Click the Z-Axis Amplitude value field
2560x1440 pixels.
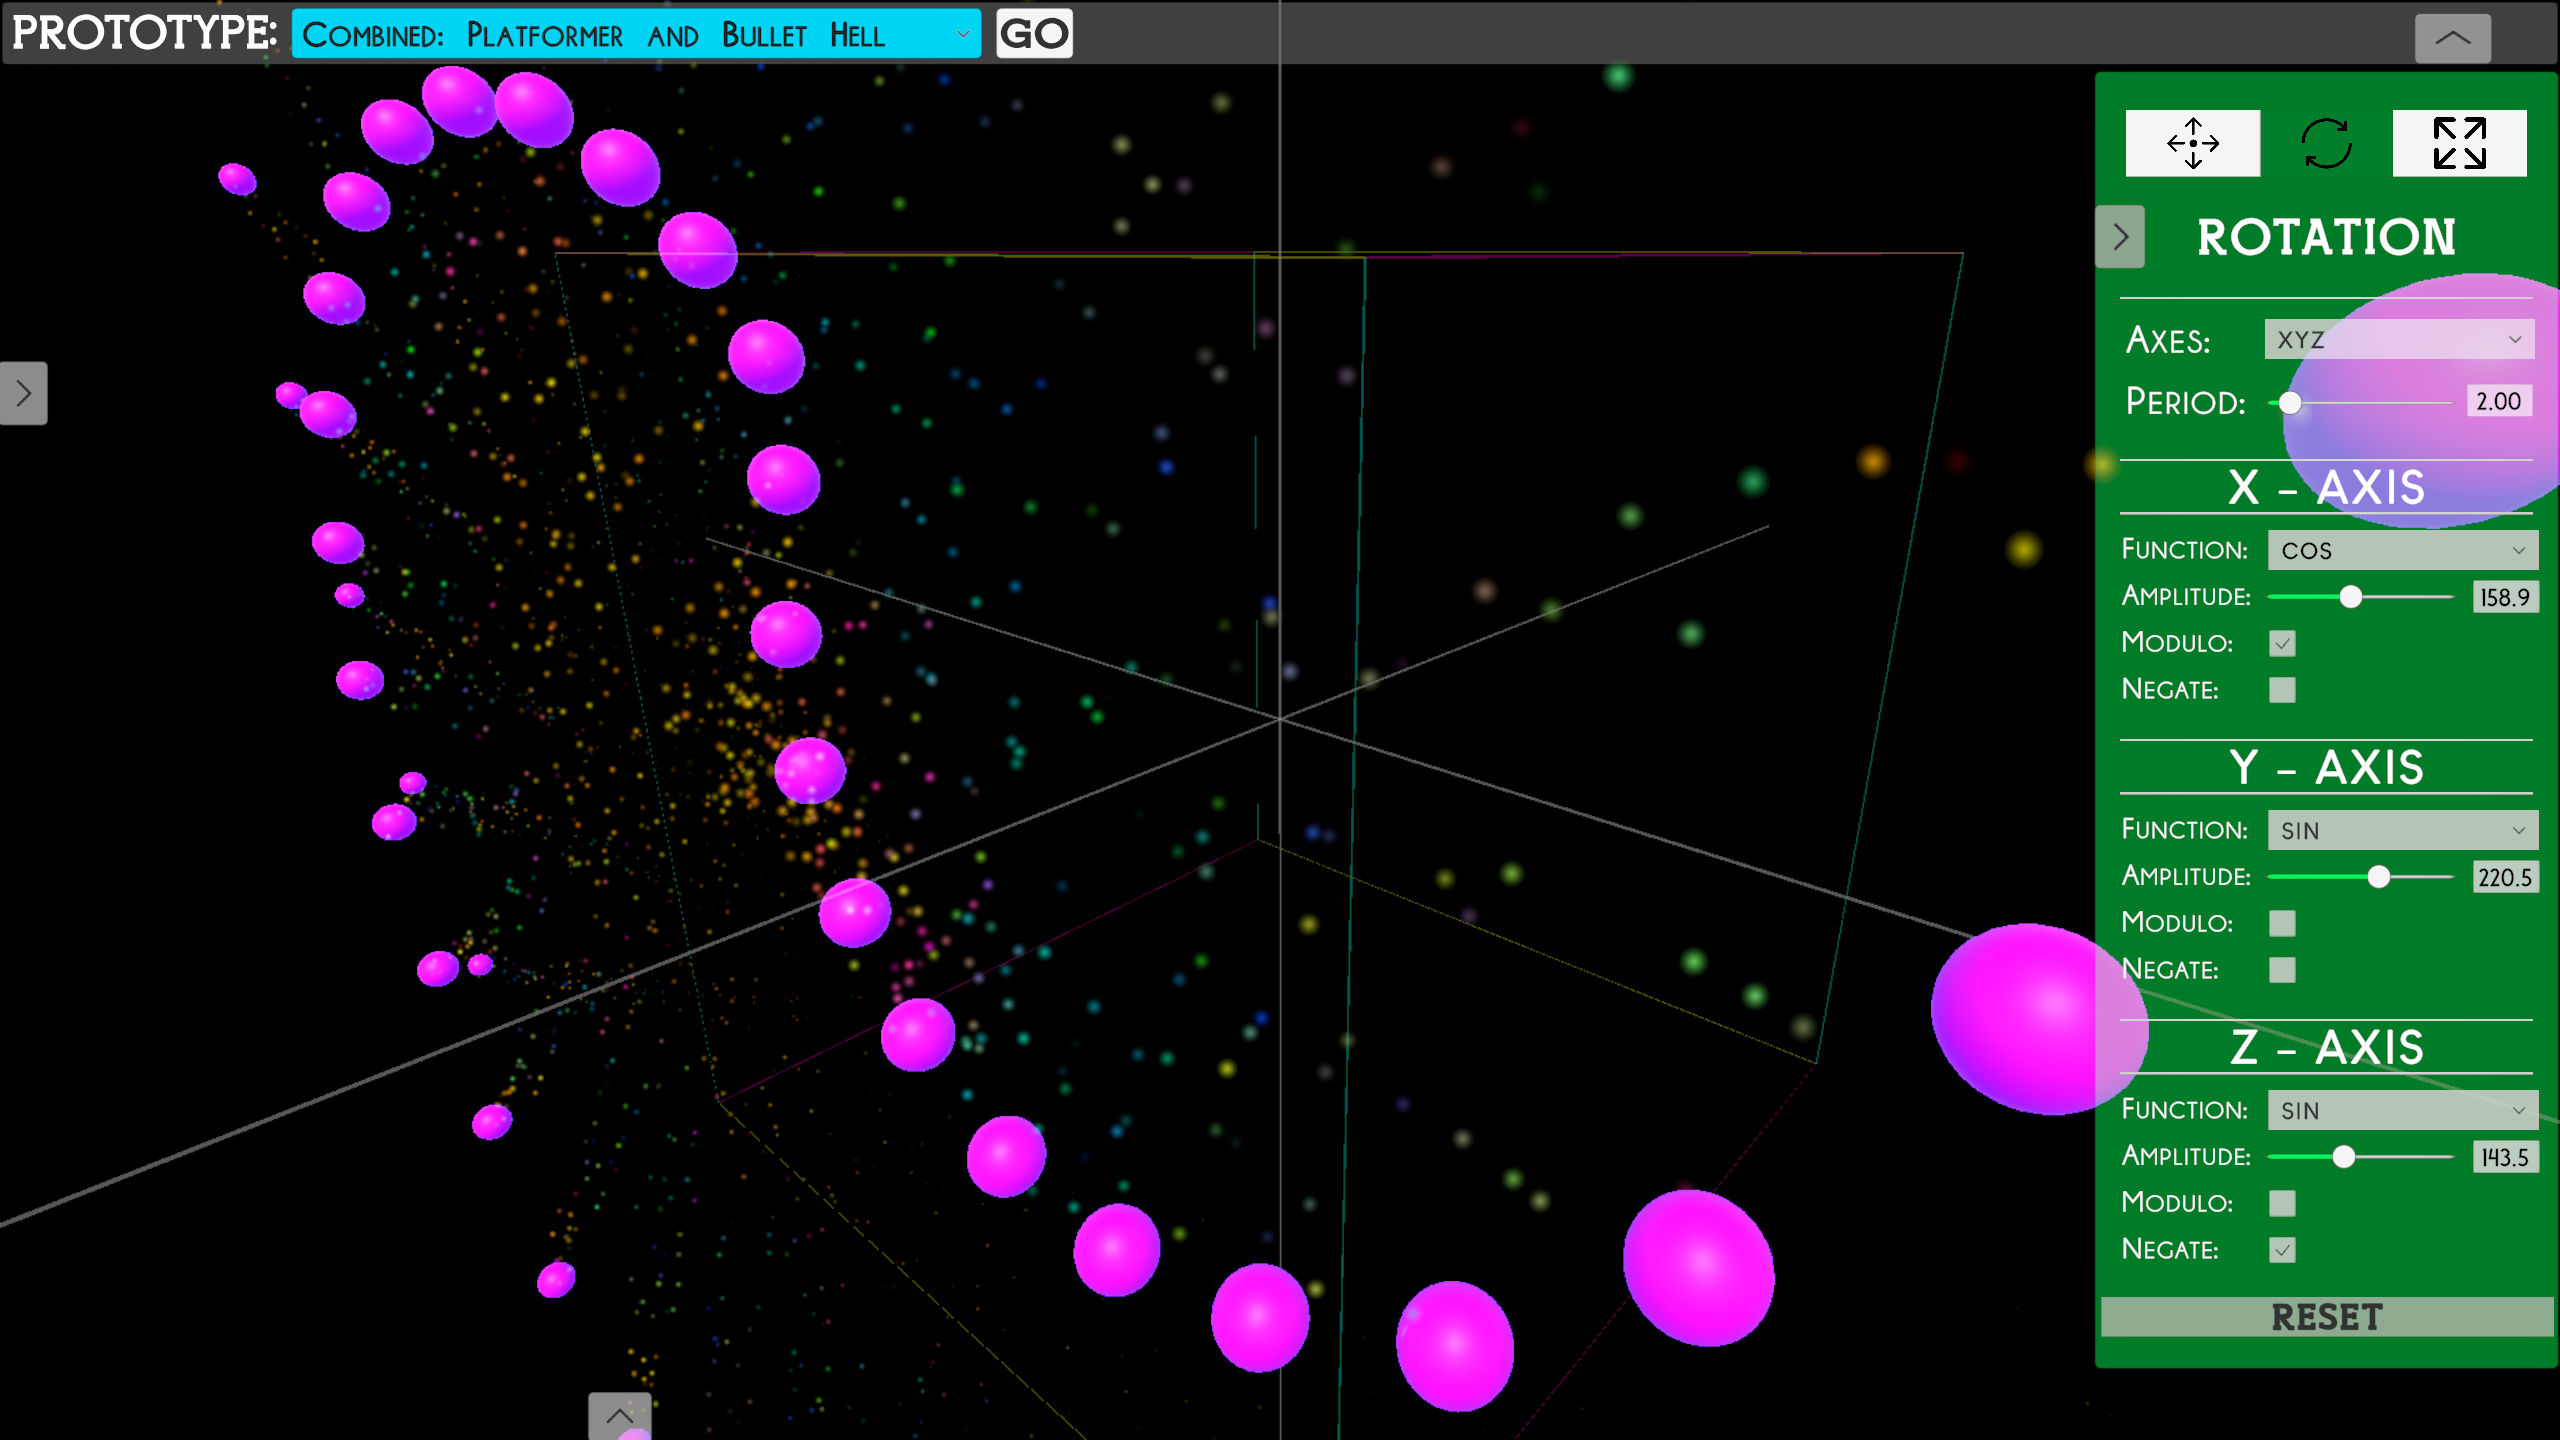2504,1157
